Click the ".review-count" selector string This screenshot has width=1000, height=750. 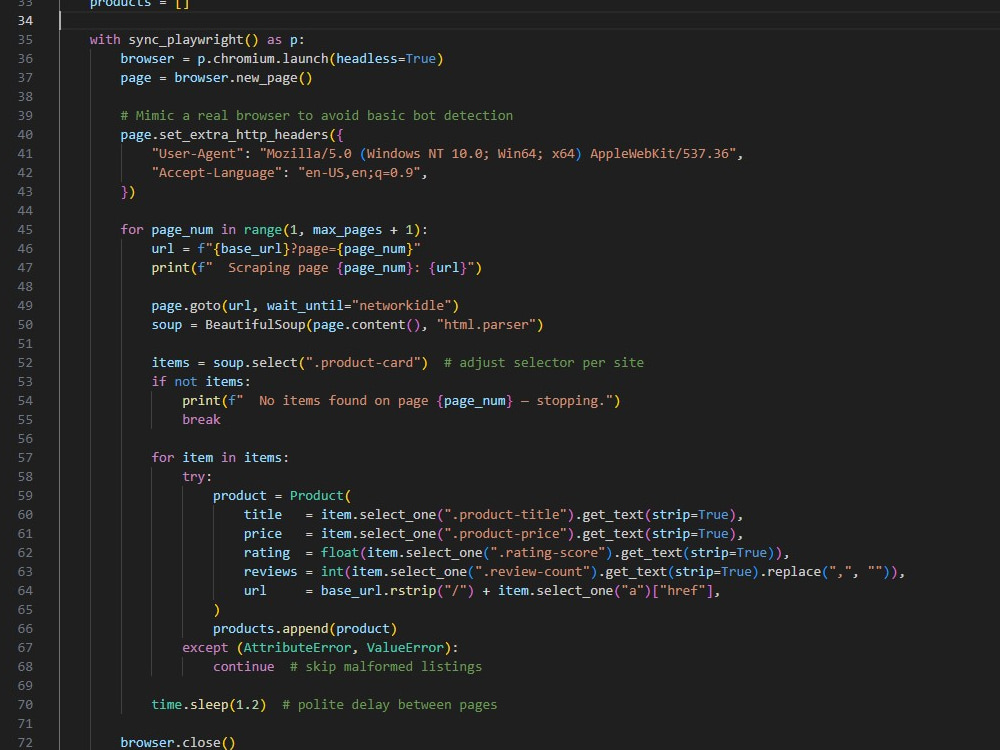coord(533,572)
